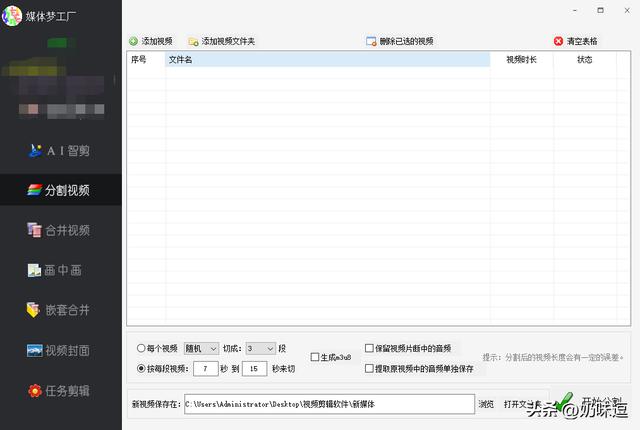Go to 嵌套合并 in the sidebar
The width and height of the screenshot is (640, 430).
[60, 310]
